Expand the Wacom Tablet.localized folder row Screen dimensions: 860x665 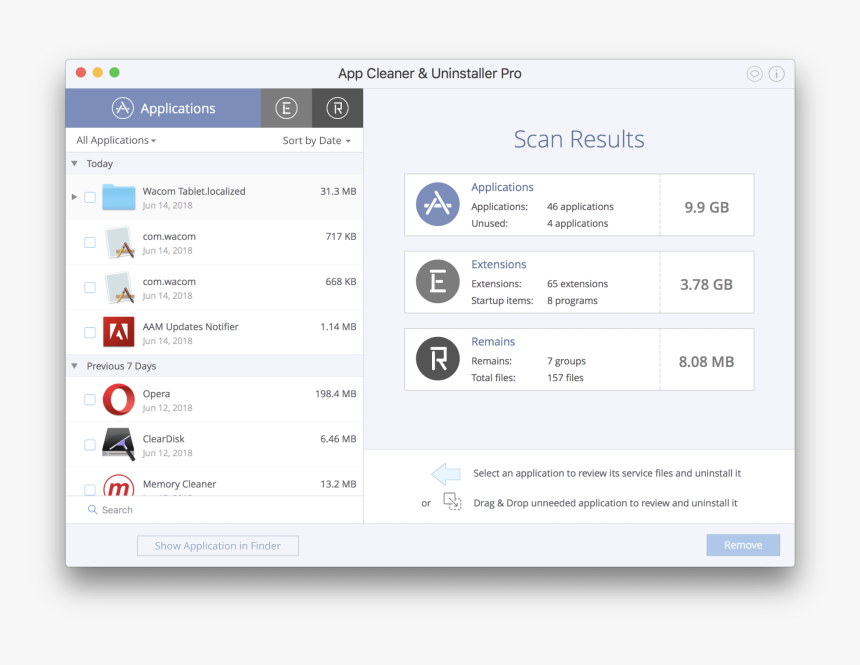coord(74,197)
